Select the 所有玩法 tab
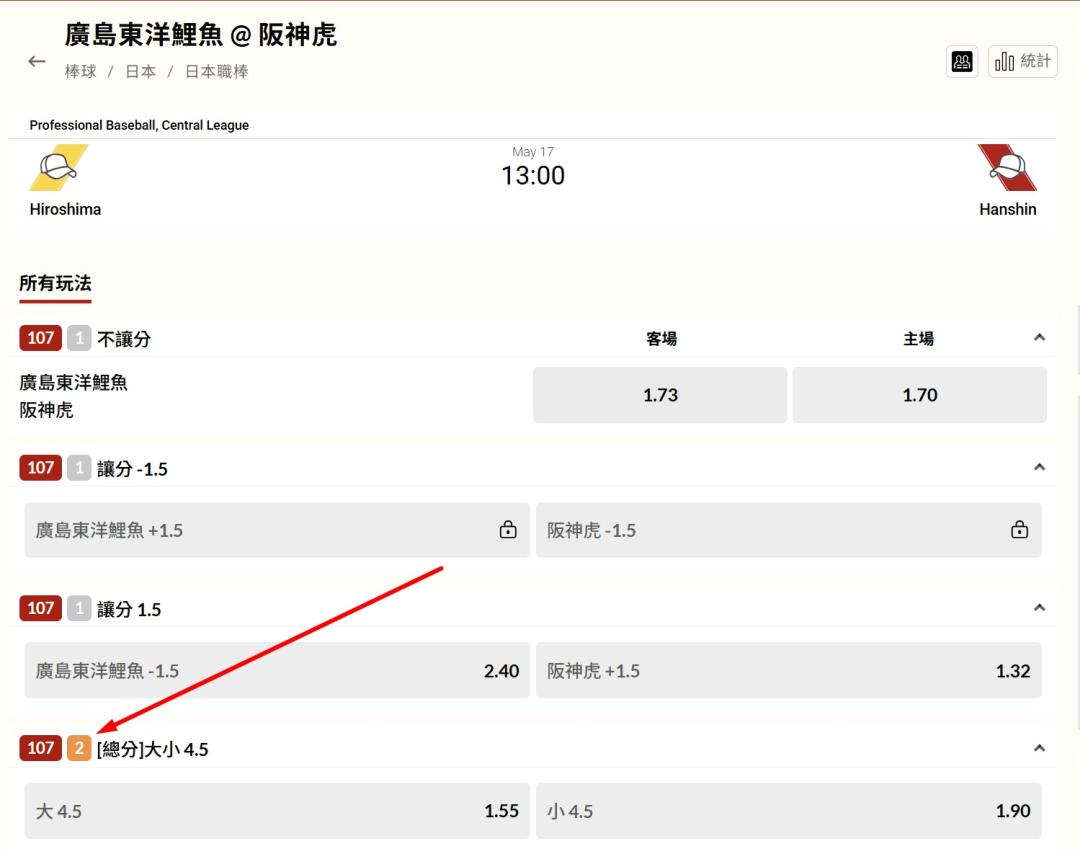 [x=55, y=284]
